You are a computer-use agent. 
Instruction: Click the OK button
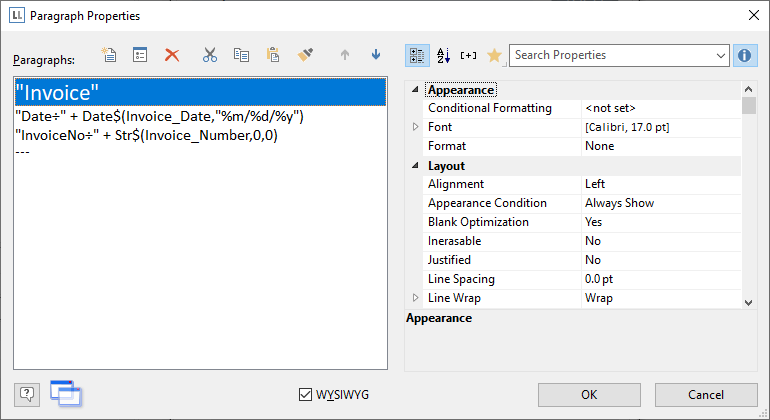click(589, 395)
